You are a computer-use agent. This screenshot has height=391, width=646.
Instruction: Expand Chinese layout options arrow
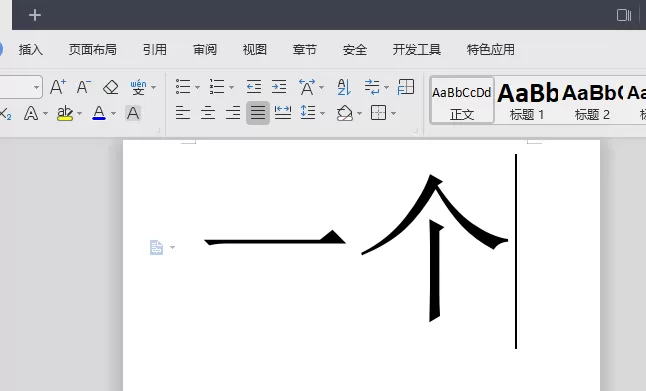coord(321,87)
